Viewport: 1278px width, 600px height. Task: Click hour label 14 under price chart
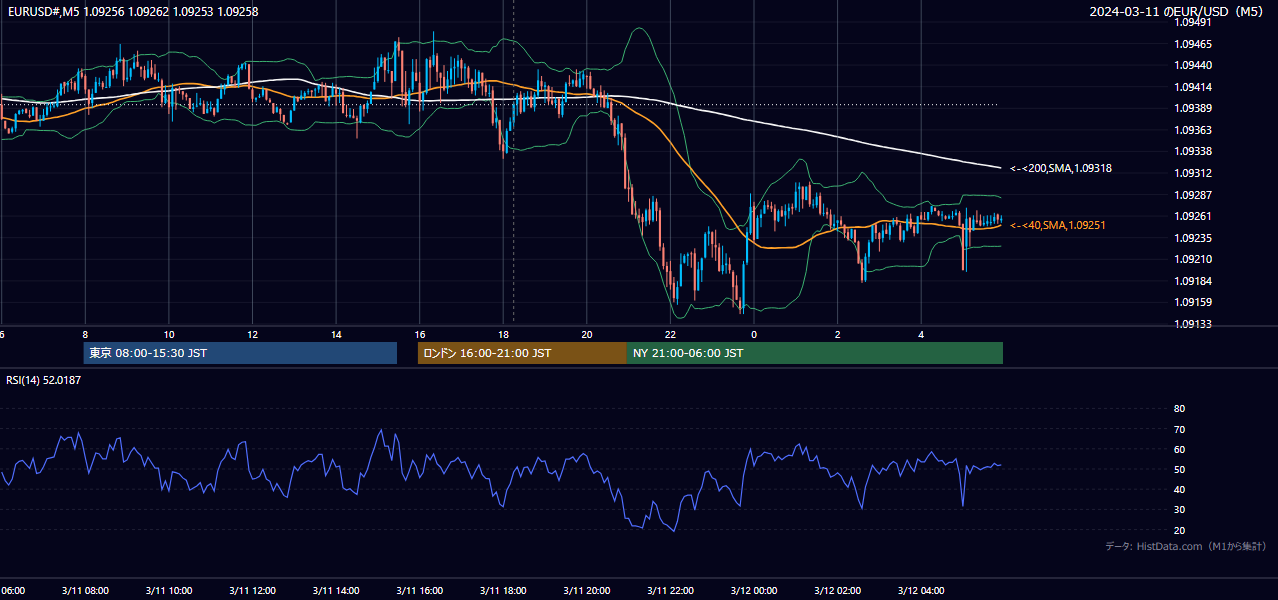[x=336, y=335]
